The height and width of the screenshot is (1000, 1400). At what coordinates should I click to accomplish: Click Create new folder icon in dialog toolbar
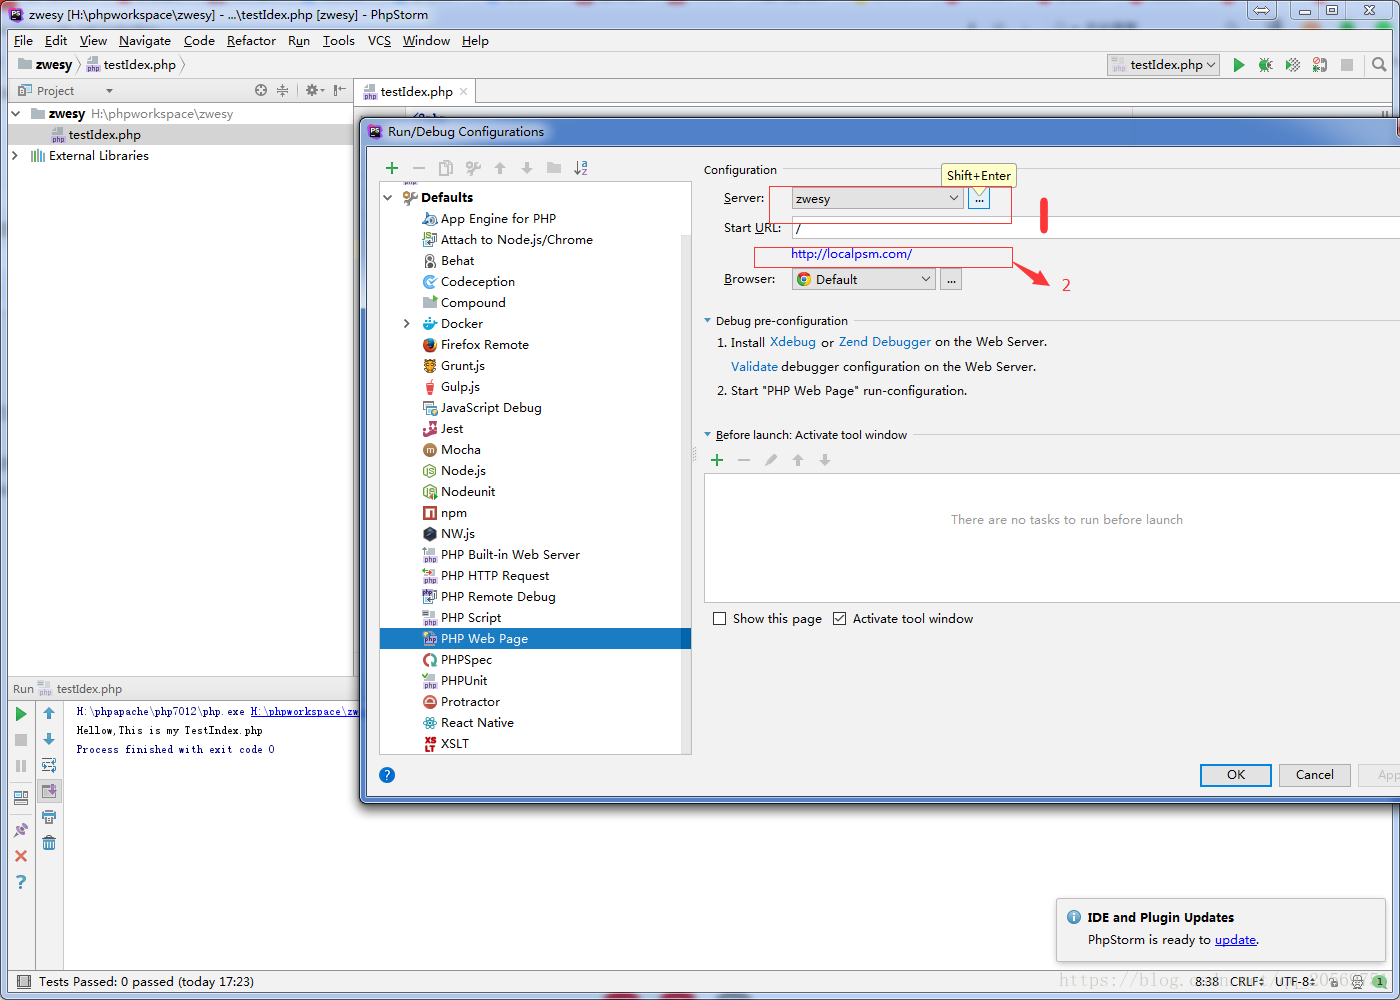554,168
